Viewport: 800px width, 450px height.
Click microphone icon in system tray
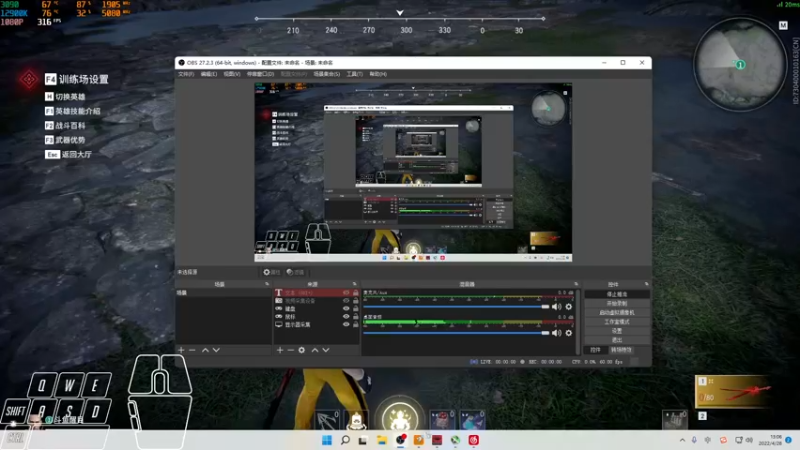694,440
